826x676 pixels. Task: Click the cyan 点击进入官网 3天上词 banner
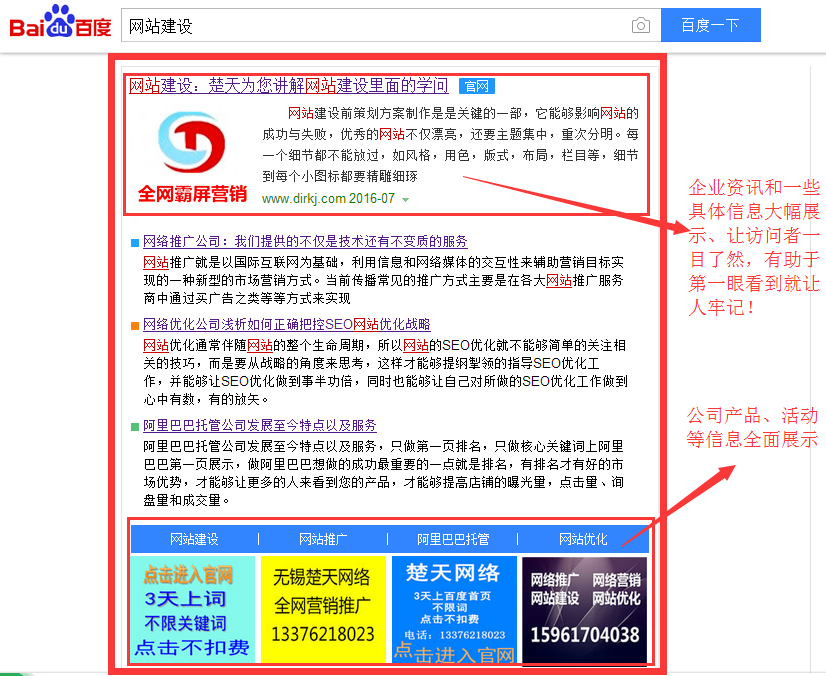[192, 609]
